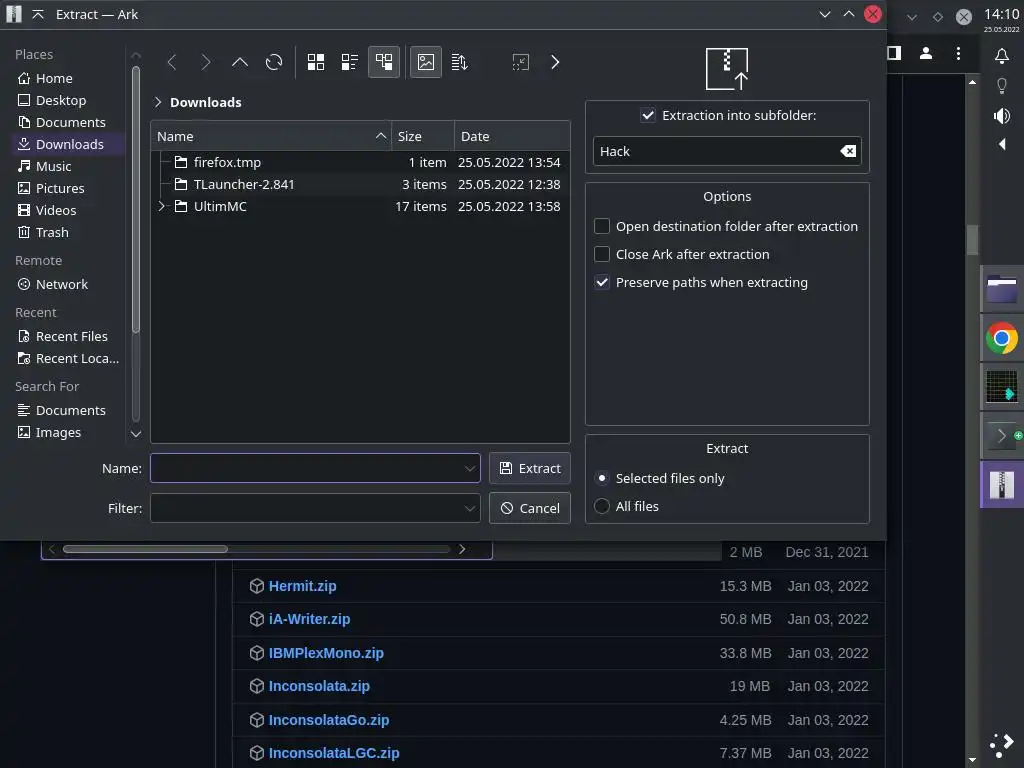This screenshot has width=1024, height=768.
Task: Open InconsolataGo.zip link in browser
Action: click(x=329, y=720)
